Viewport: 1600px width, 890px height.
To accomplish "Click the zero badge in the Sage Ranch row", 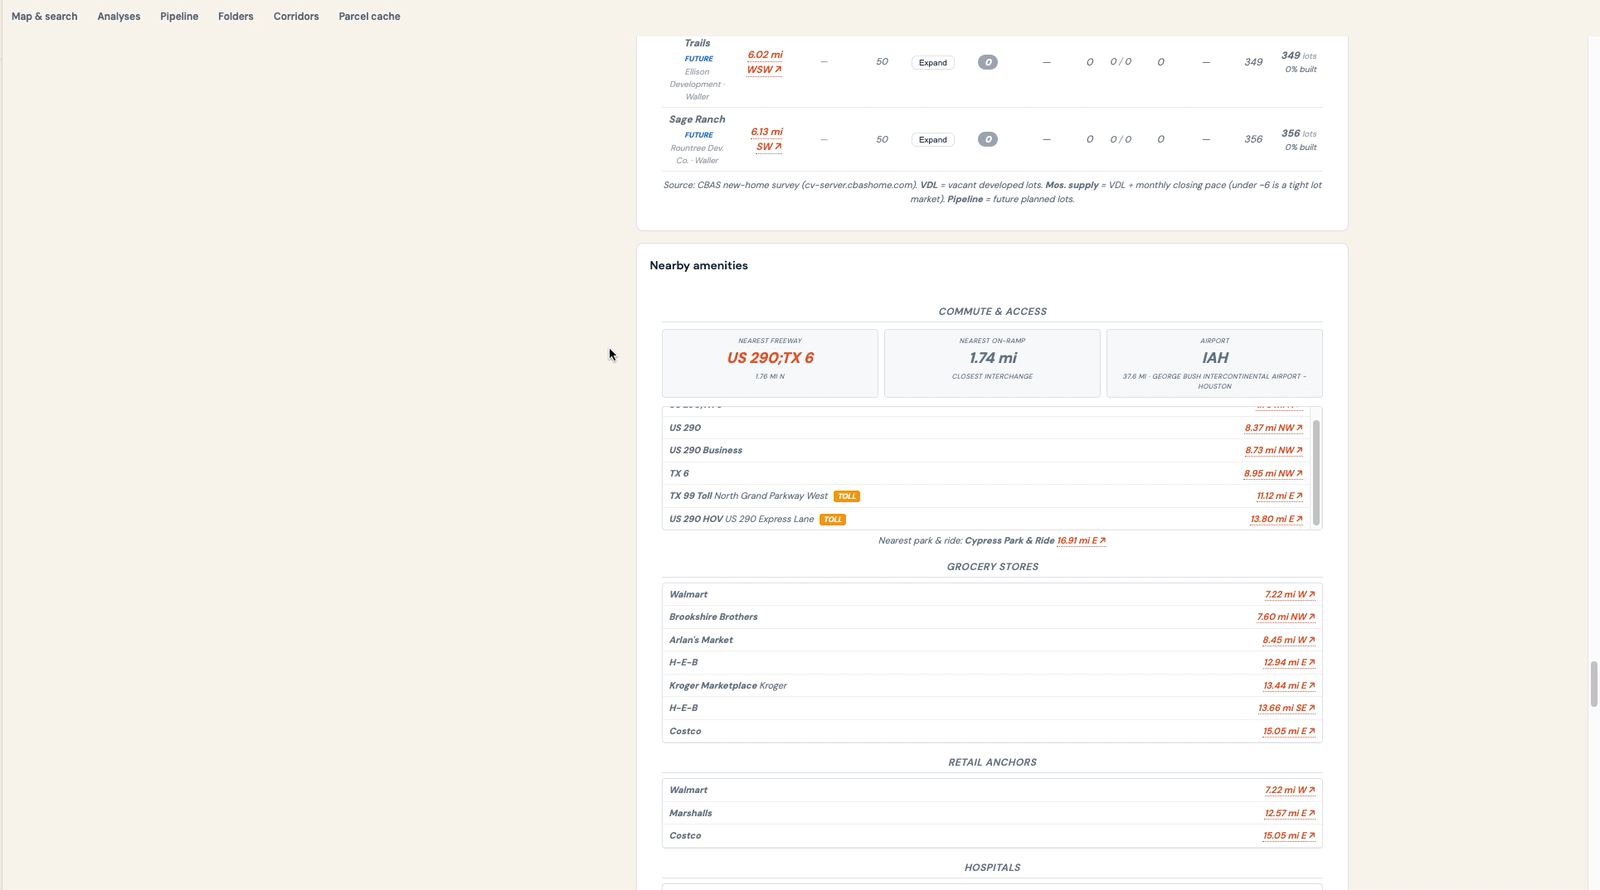I will pyautogui.click(x=987, y=140).
